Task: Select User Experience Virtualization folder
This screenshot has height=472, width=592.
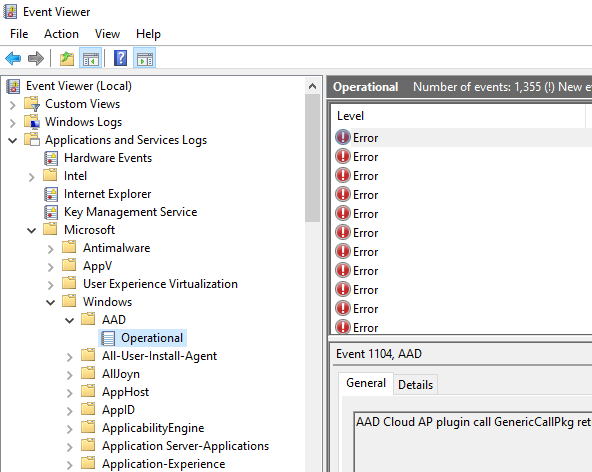Action: click(x=160, y=284)
